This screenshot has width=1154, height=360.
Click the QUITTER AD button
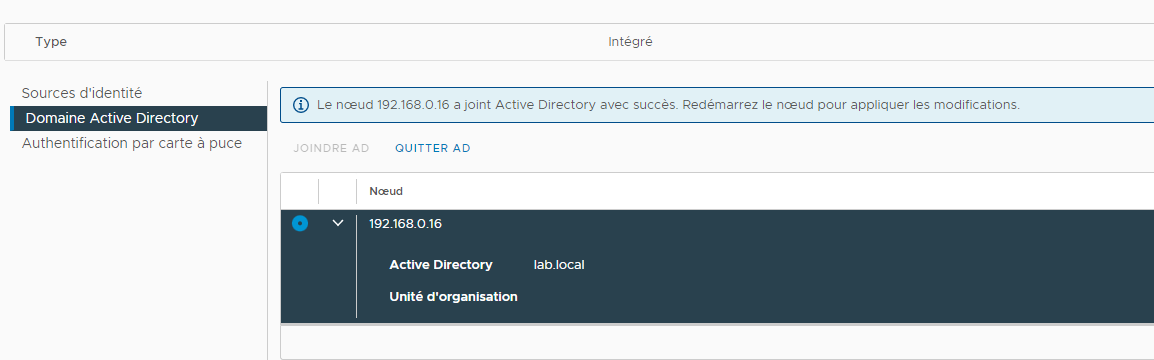click(x=433, y=148)
